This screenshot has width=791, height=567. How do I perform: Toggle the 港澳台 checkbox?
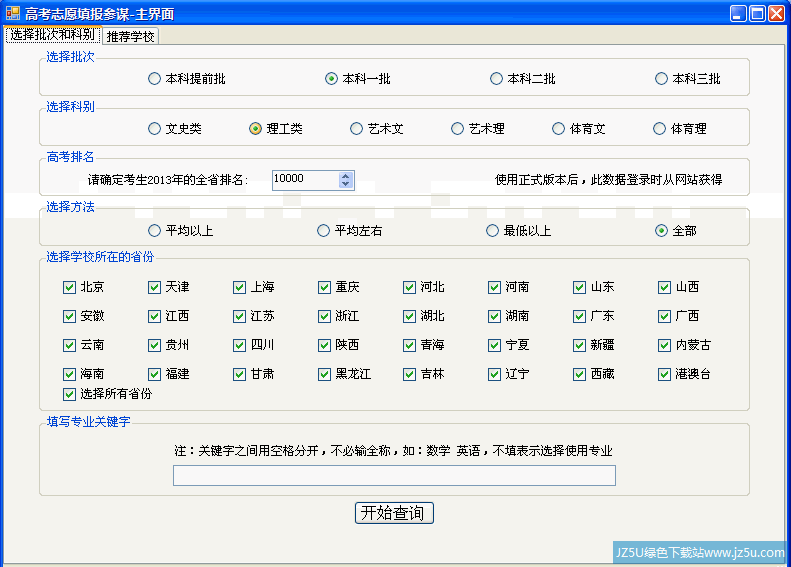(664, 374)
